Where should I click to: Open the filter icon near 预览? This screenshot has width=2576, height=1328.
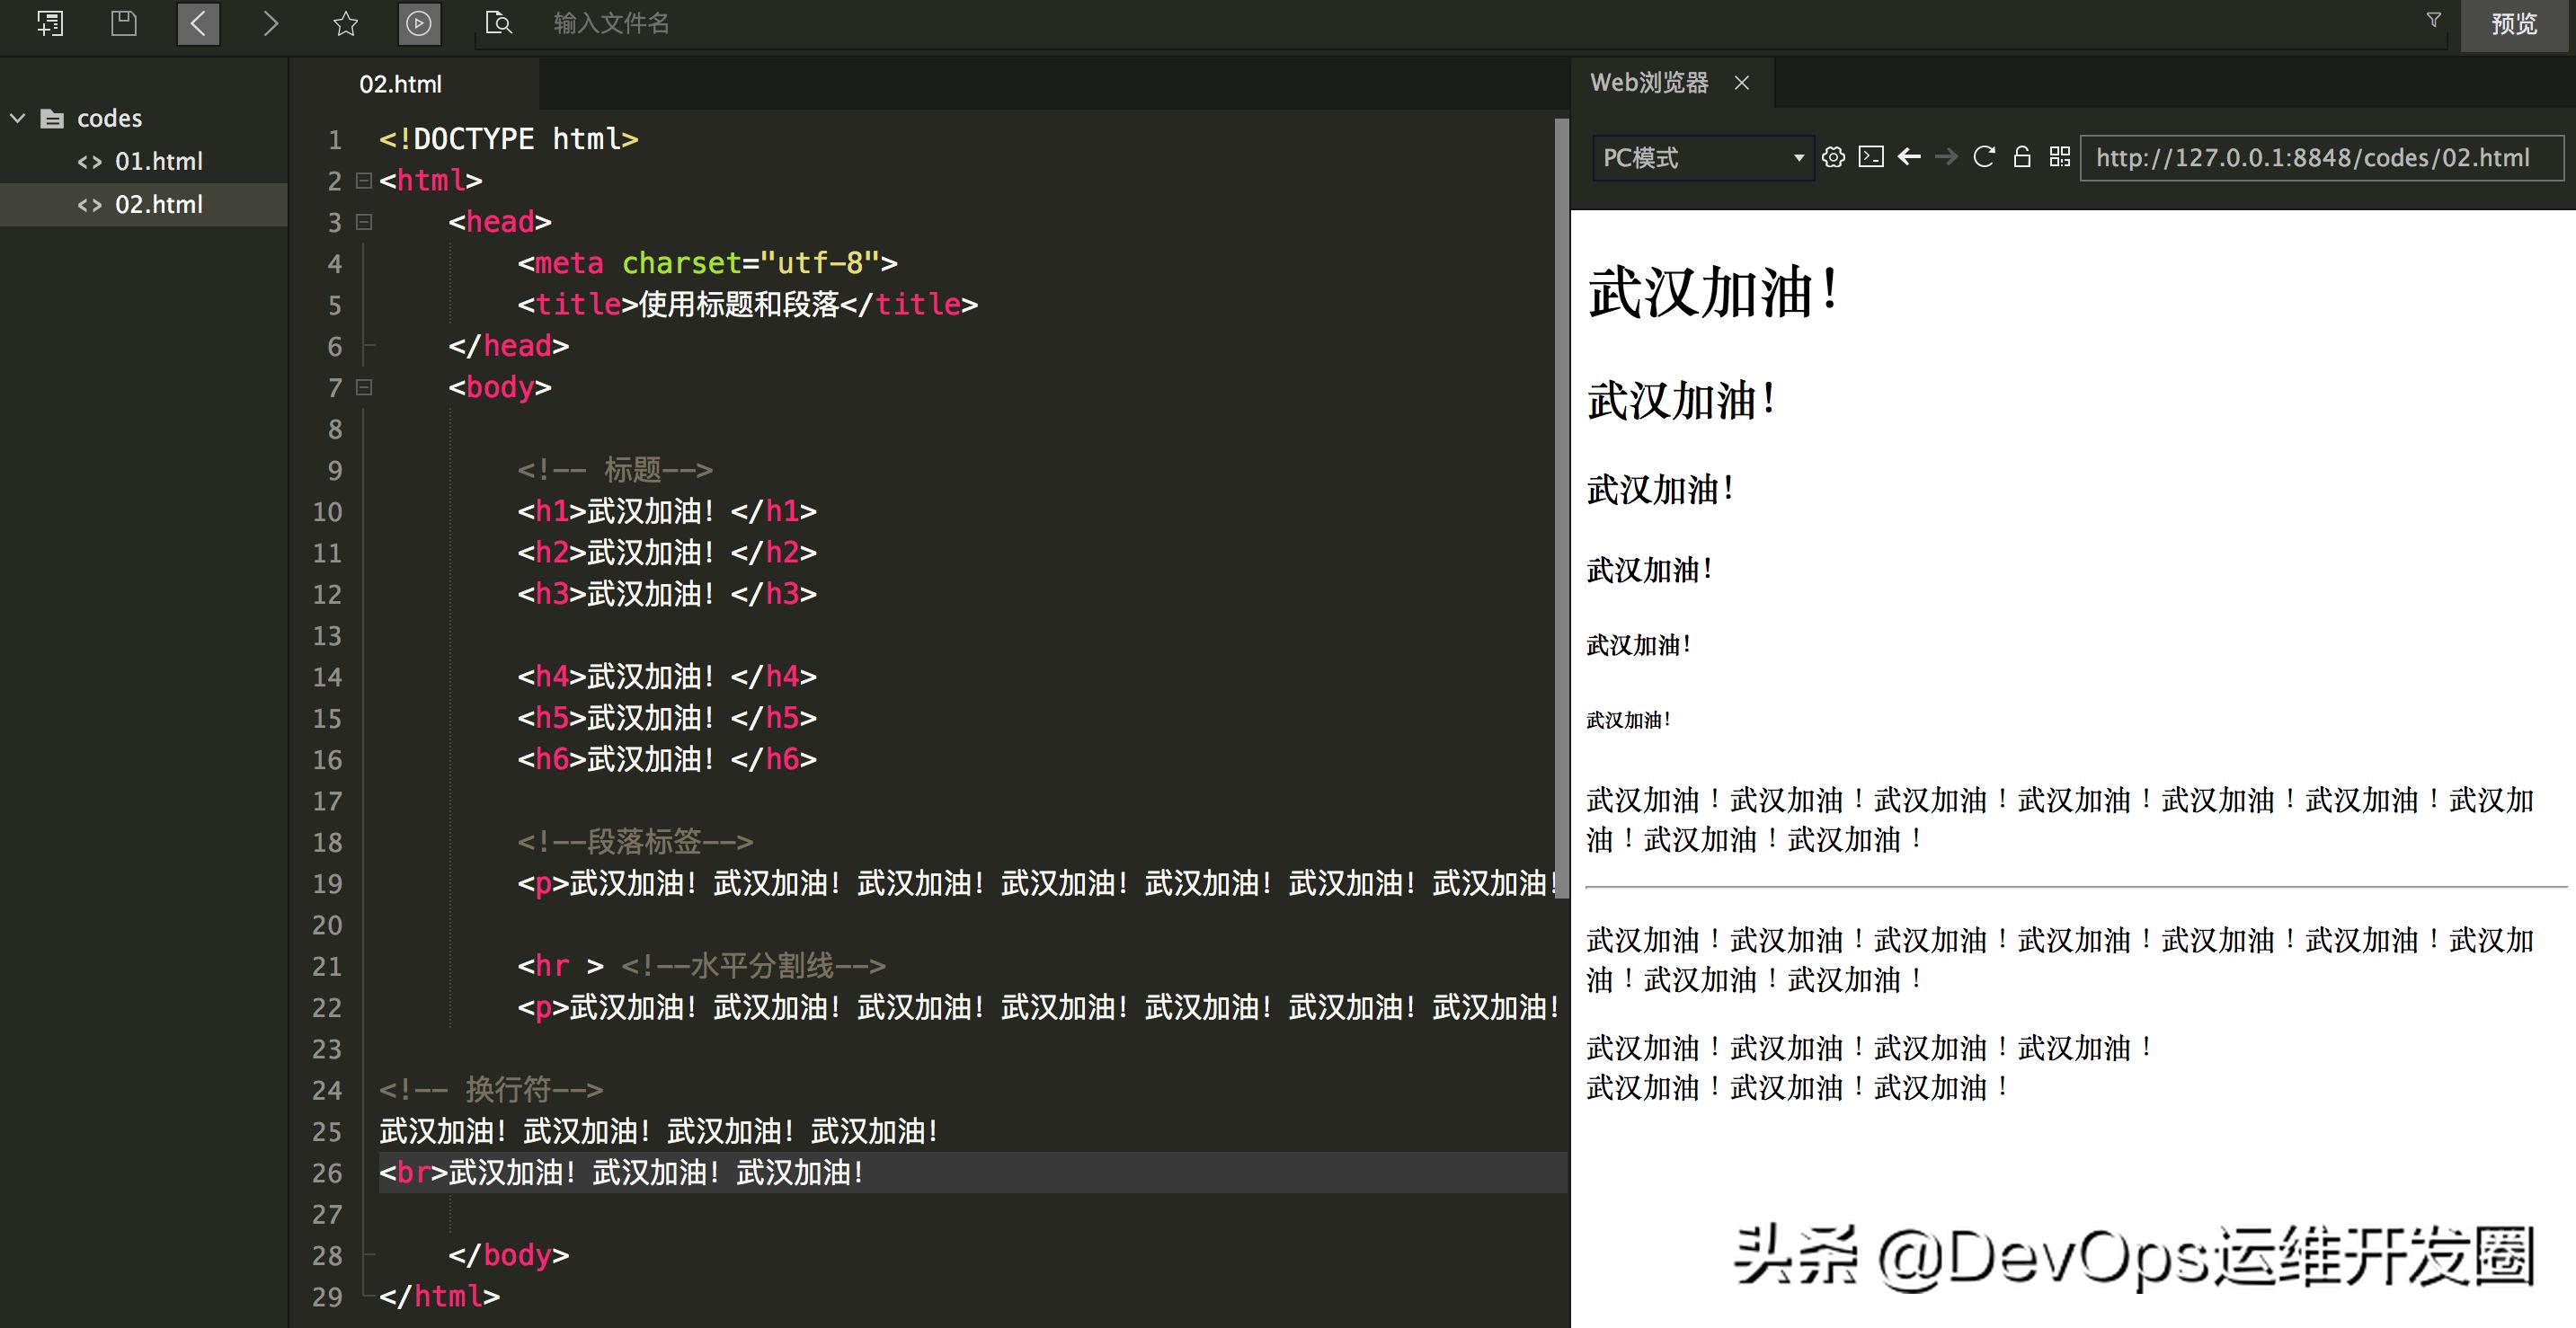point(2434,20)
